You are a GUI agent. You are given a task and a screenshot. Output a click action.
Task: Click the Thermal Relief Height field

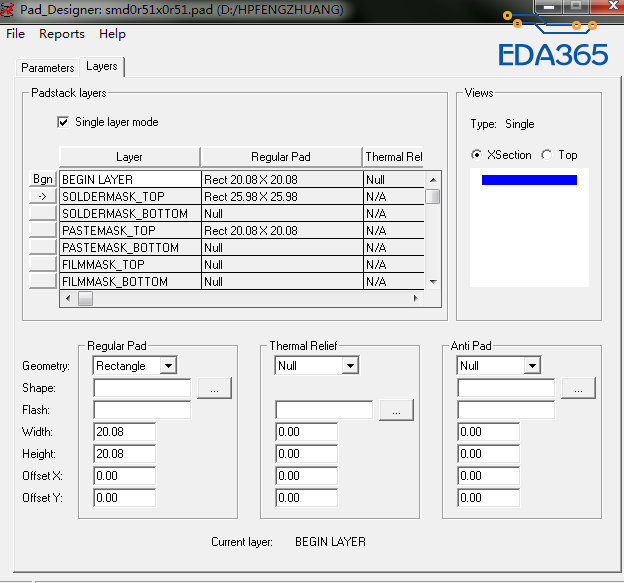306,454
